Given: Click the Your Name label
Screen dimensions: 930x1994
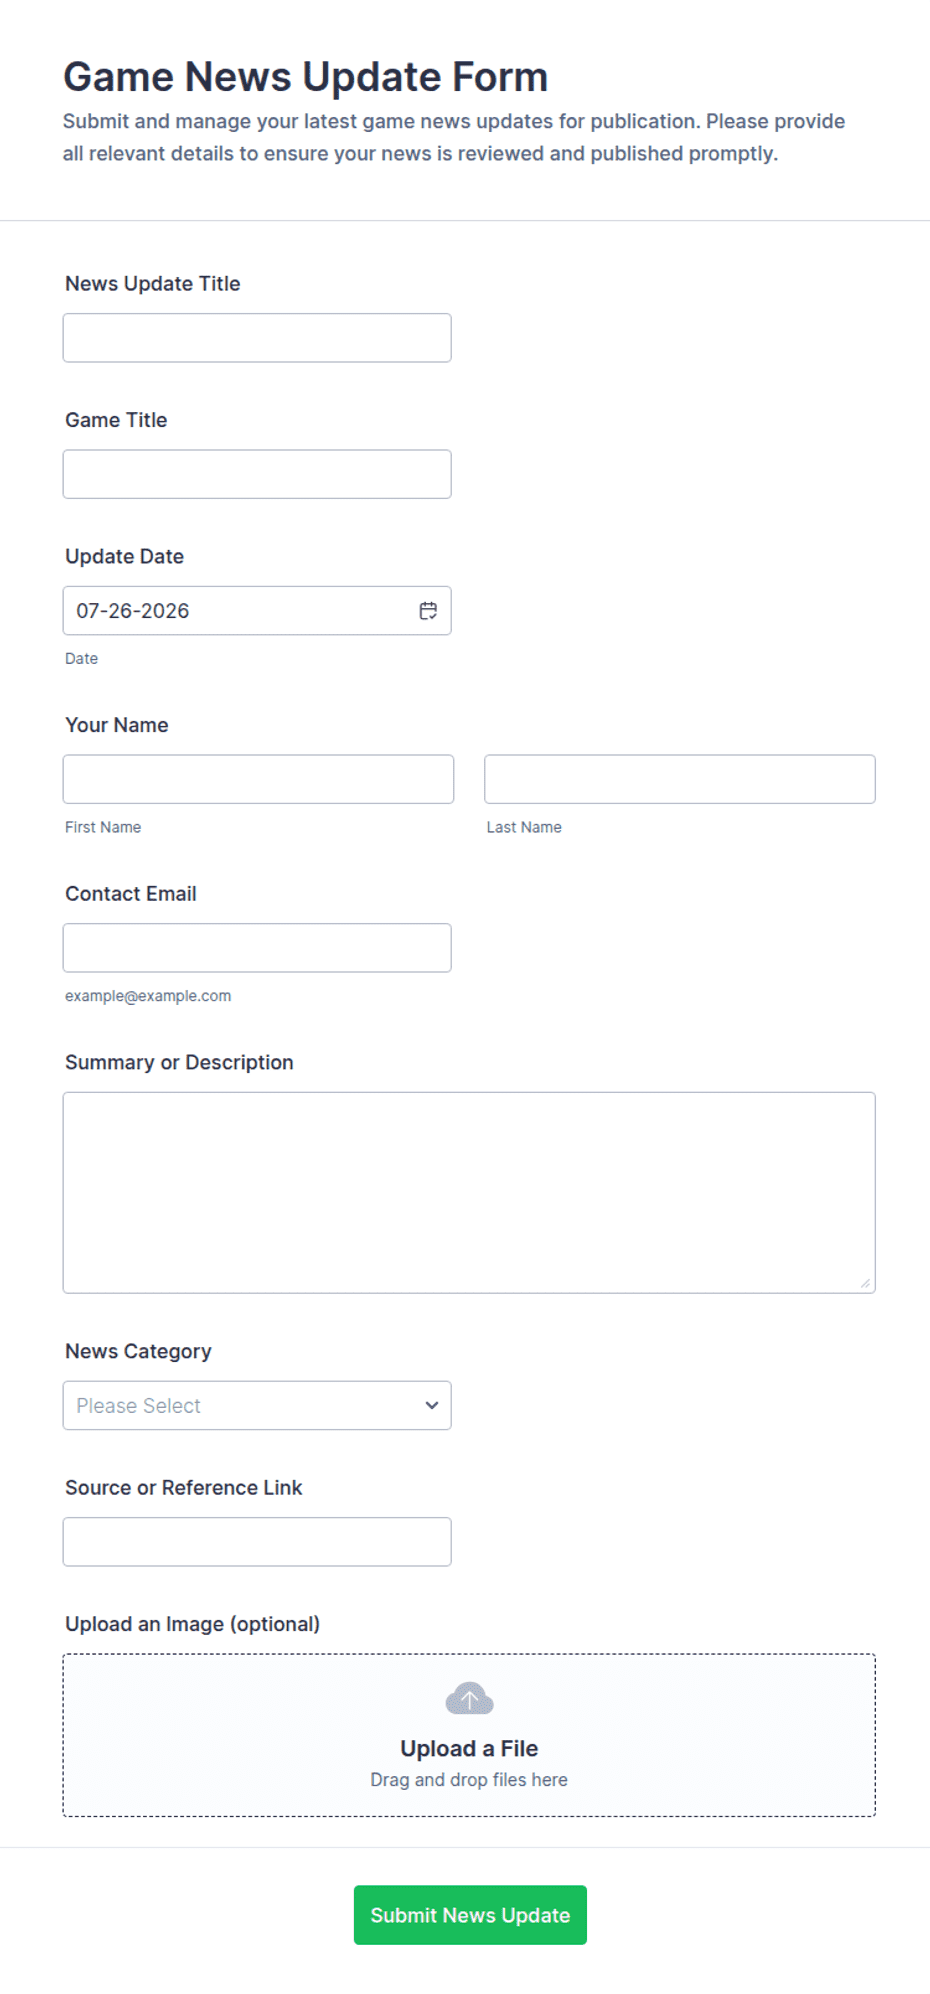Looking at the screenshot, I should (117, 725).
